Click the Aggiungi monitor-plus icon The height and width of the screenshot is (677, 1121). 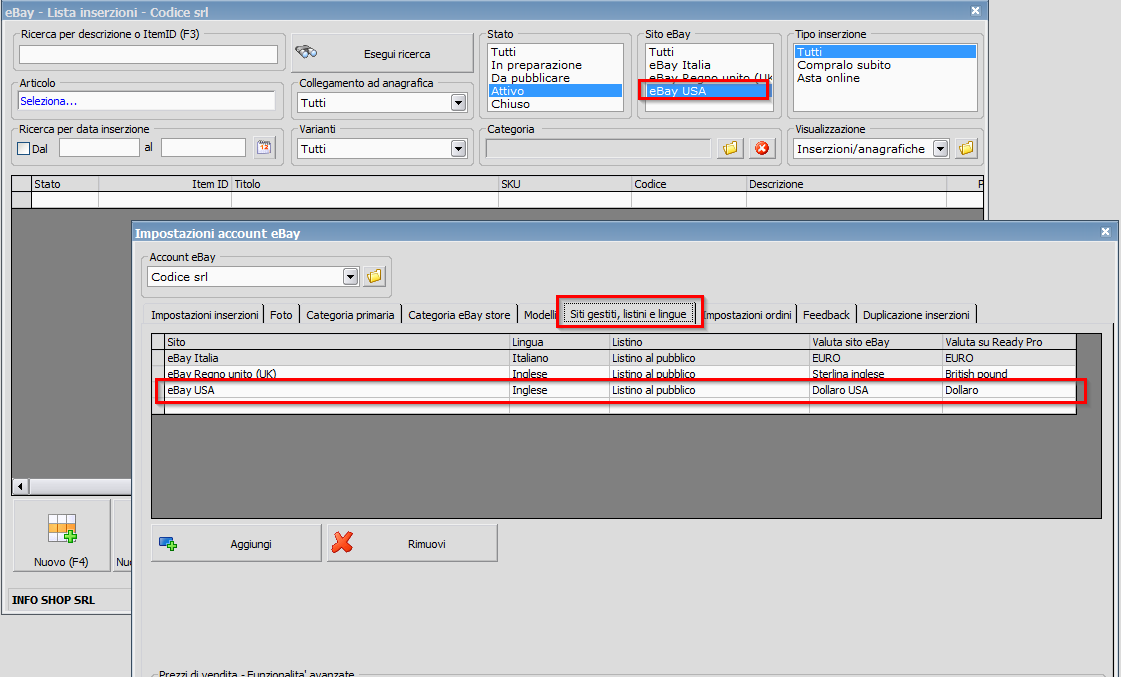pos(168,544)
